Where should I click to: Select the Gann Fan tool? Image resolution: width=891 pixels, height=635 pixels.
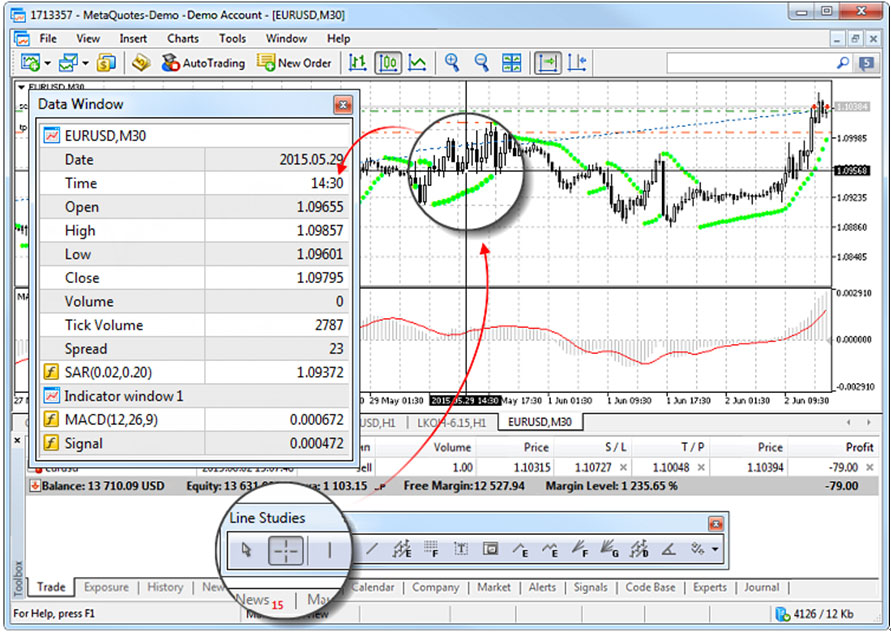(609, 549)
